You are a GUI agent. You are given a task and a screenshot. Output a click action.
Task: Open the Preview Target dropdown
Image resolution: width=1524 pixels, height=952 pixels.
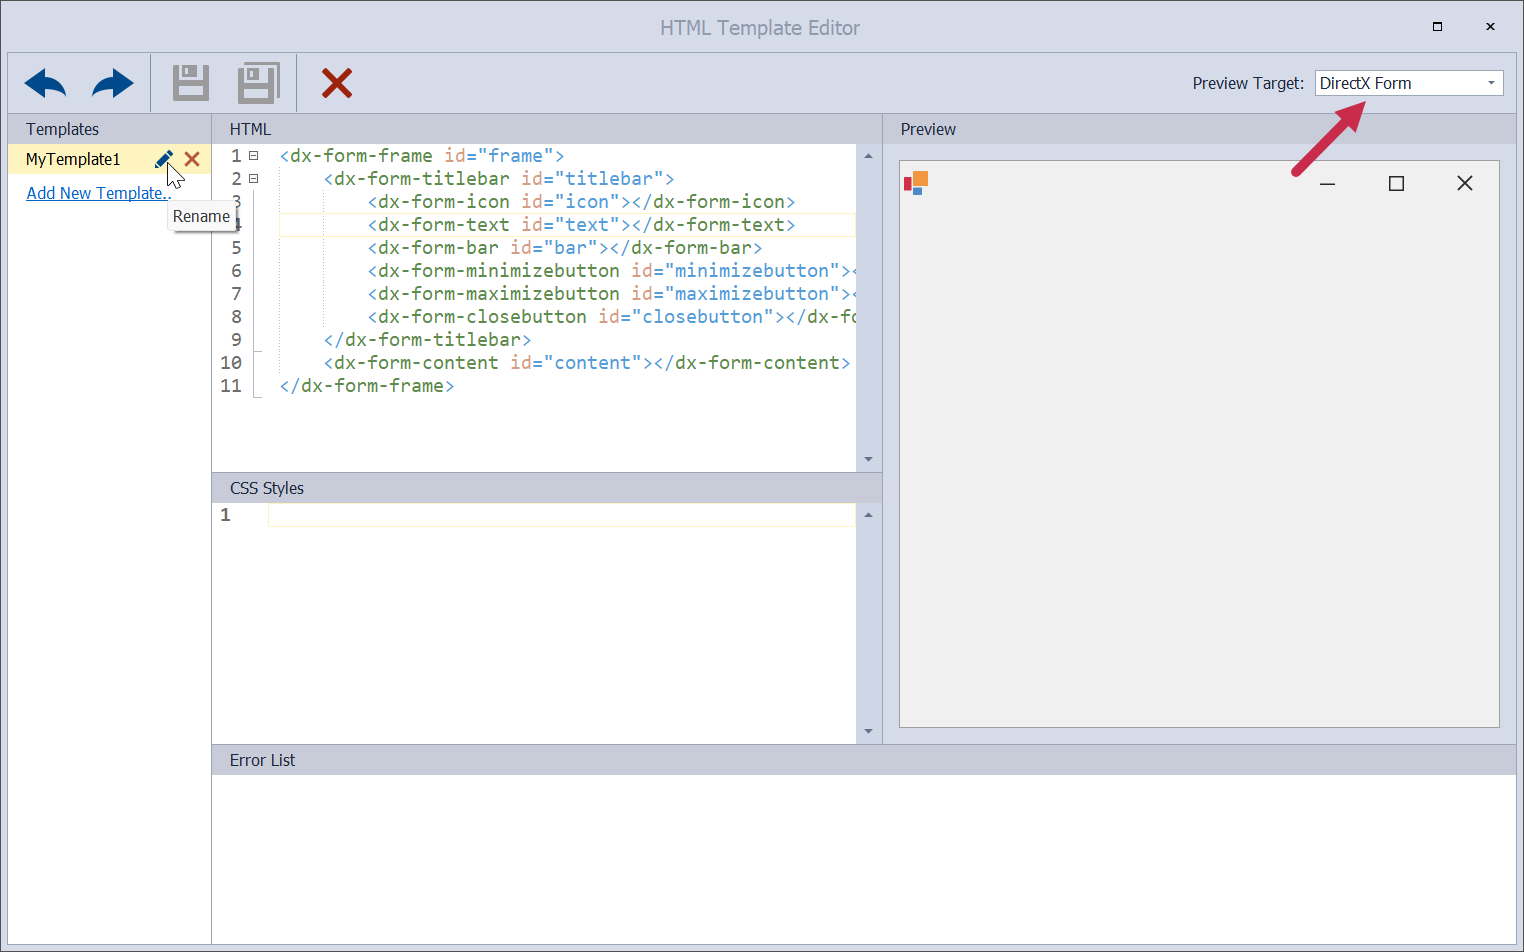1491,83
